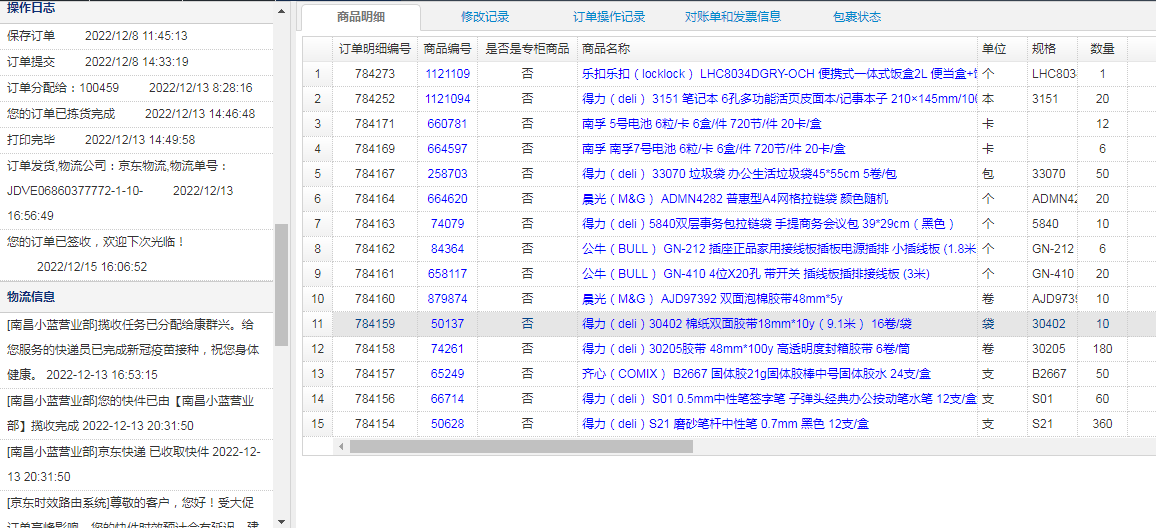Click the 订单提交 log entry
This screenshot has height=528, width=1156.
click(x=136, y=62)
